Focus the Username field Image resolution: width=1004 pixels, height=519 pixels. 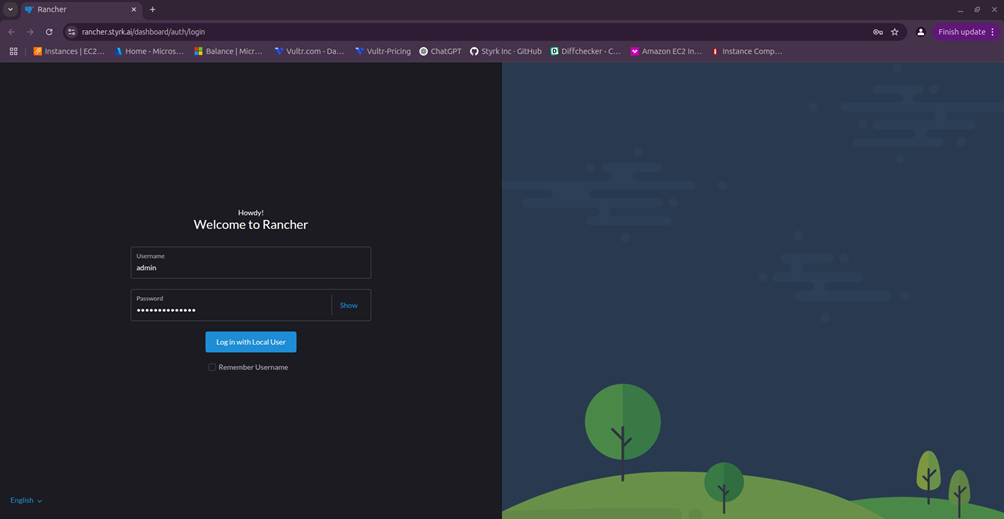(250, 262)
